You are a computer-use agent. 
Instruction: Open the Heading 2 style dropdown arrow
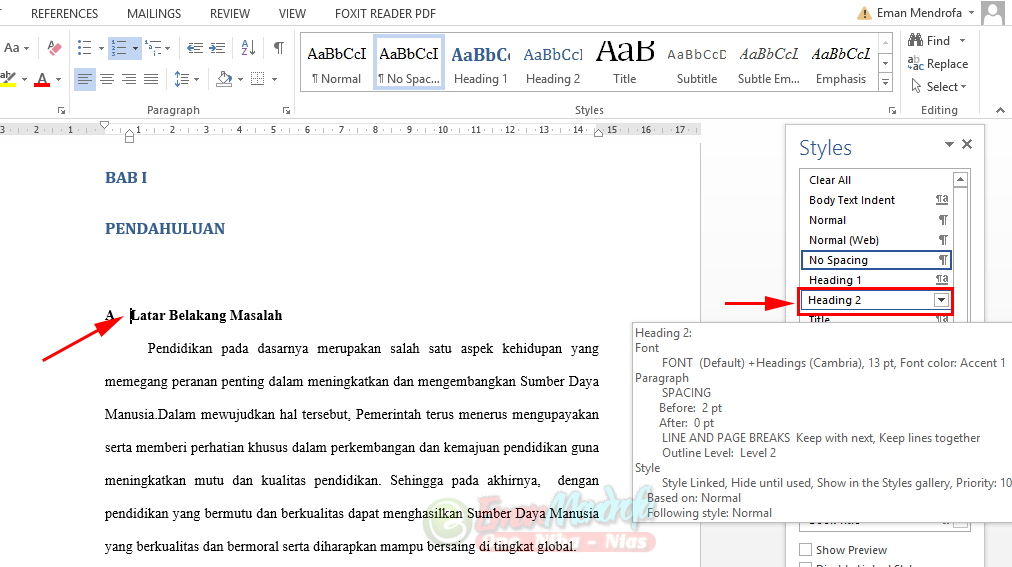click(941, 300)
